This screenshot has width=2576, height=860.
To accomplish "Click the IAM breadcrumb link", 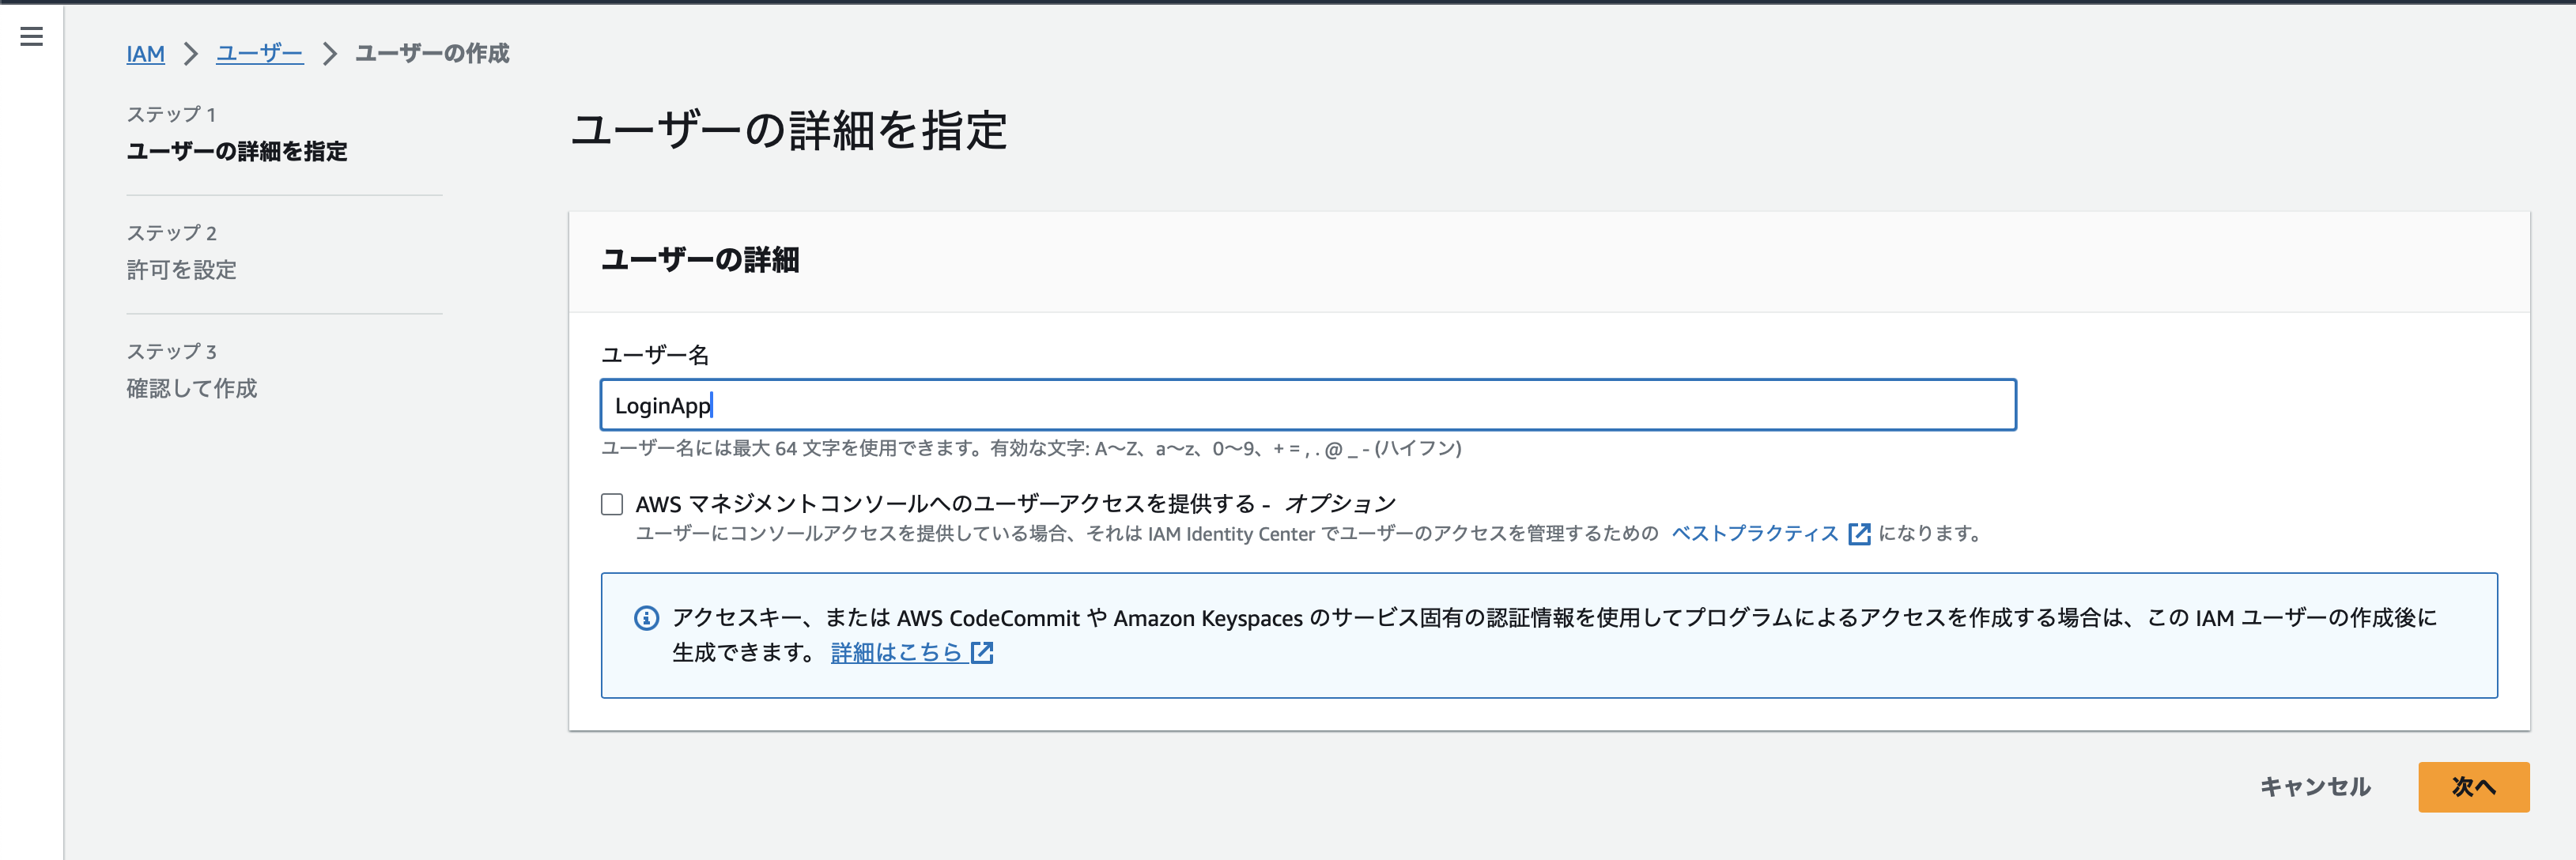I will click(x=145, y=54).
